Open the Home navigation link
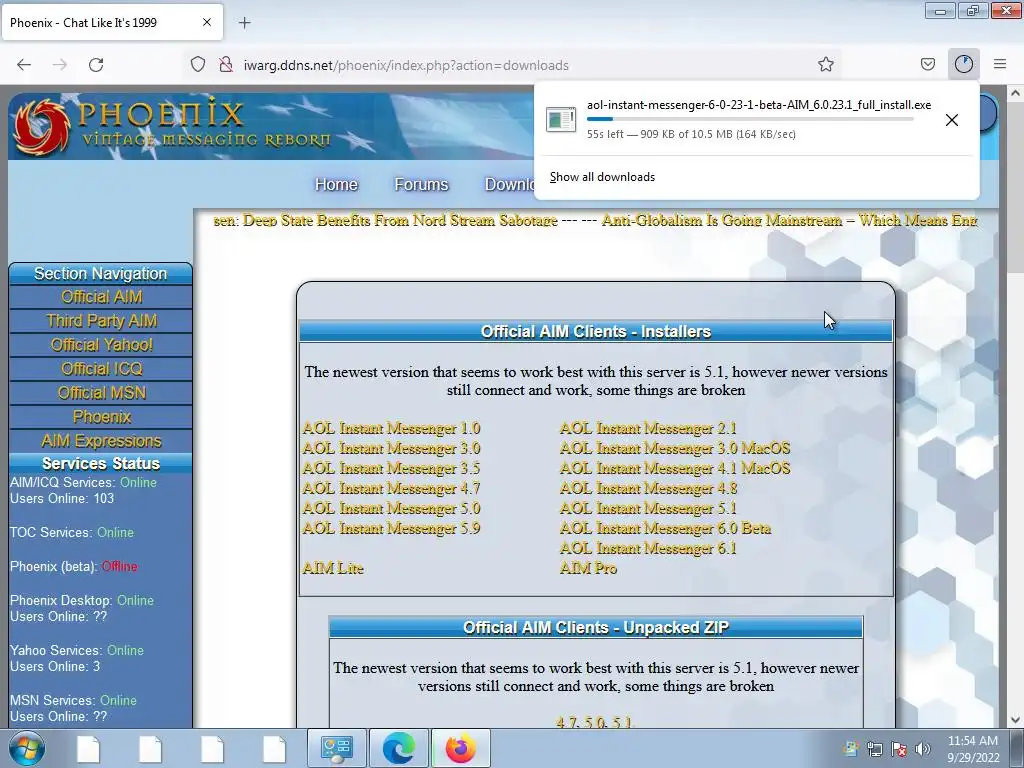The width and height of the screenshot is (1024, 768). point(336,185)
